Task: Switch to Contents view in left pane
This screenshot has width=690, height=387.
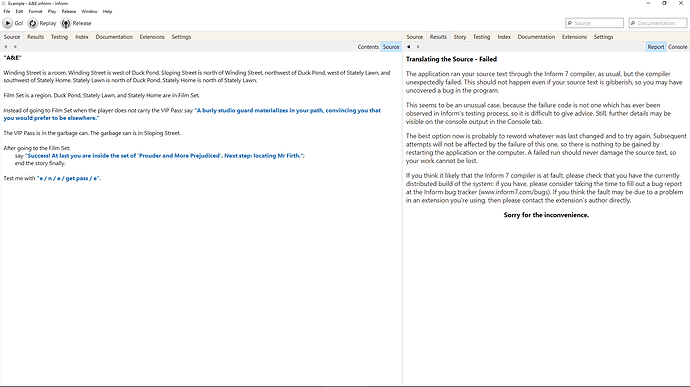Action: (368, 47)
